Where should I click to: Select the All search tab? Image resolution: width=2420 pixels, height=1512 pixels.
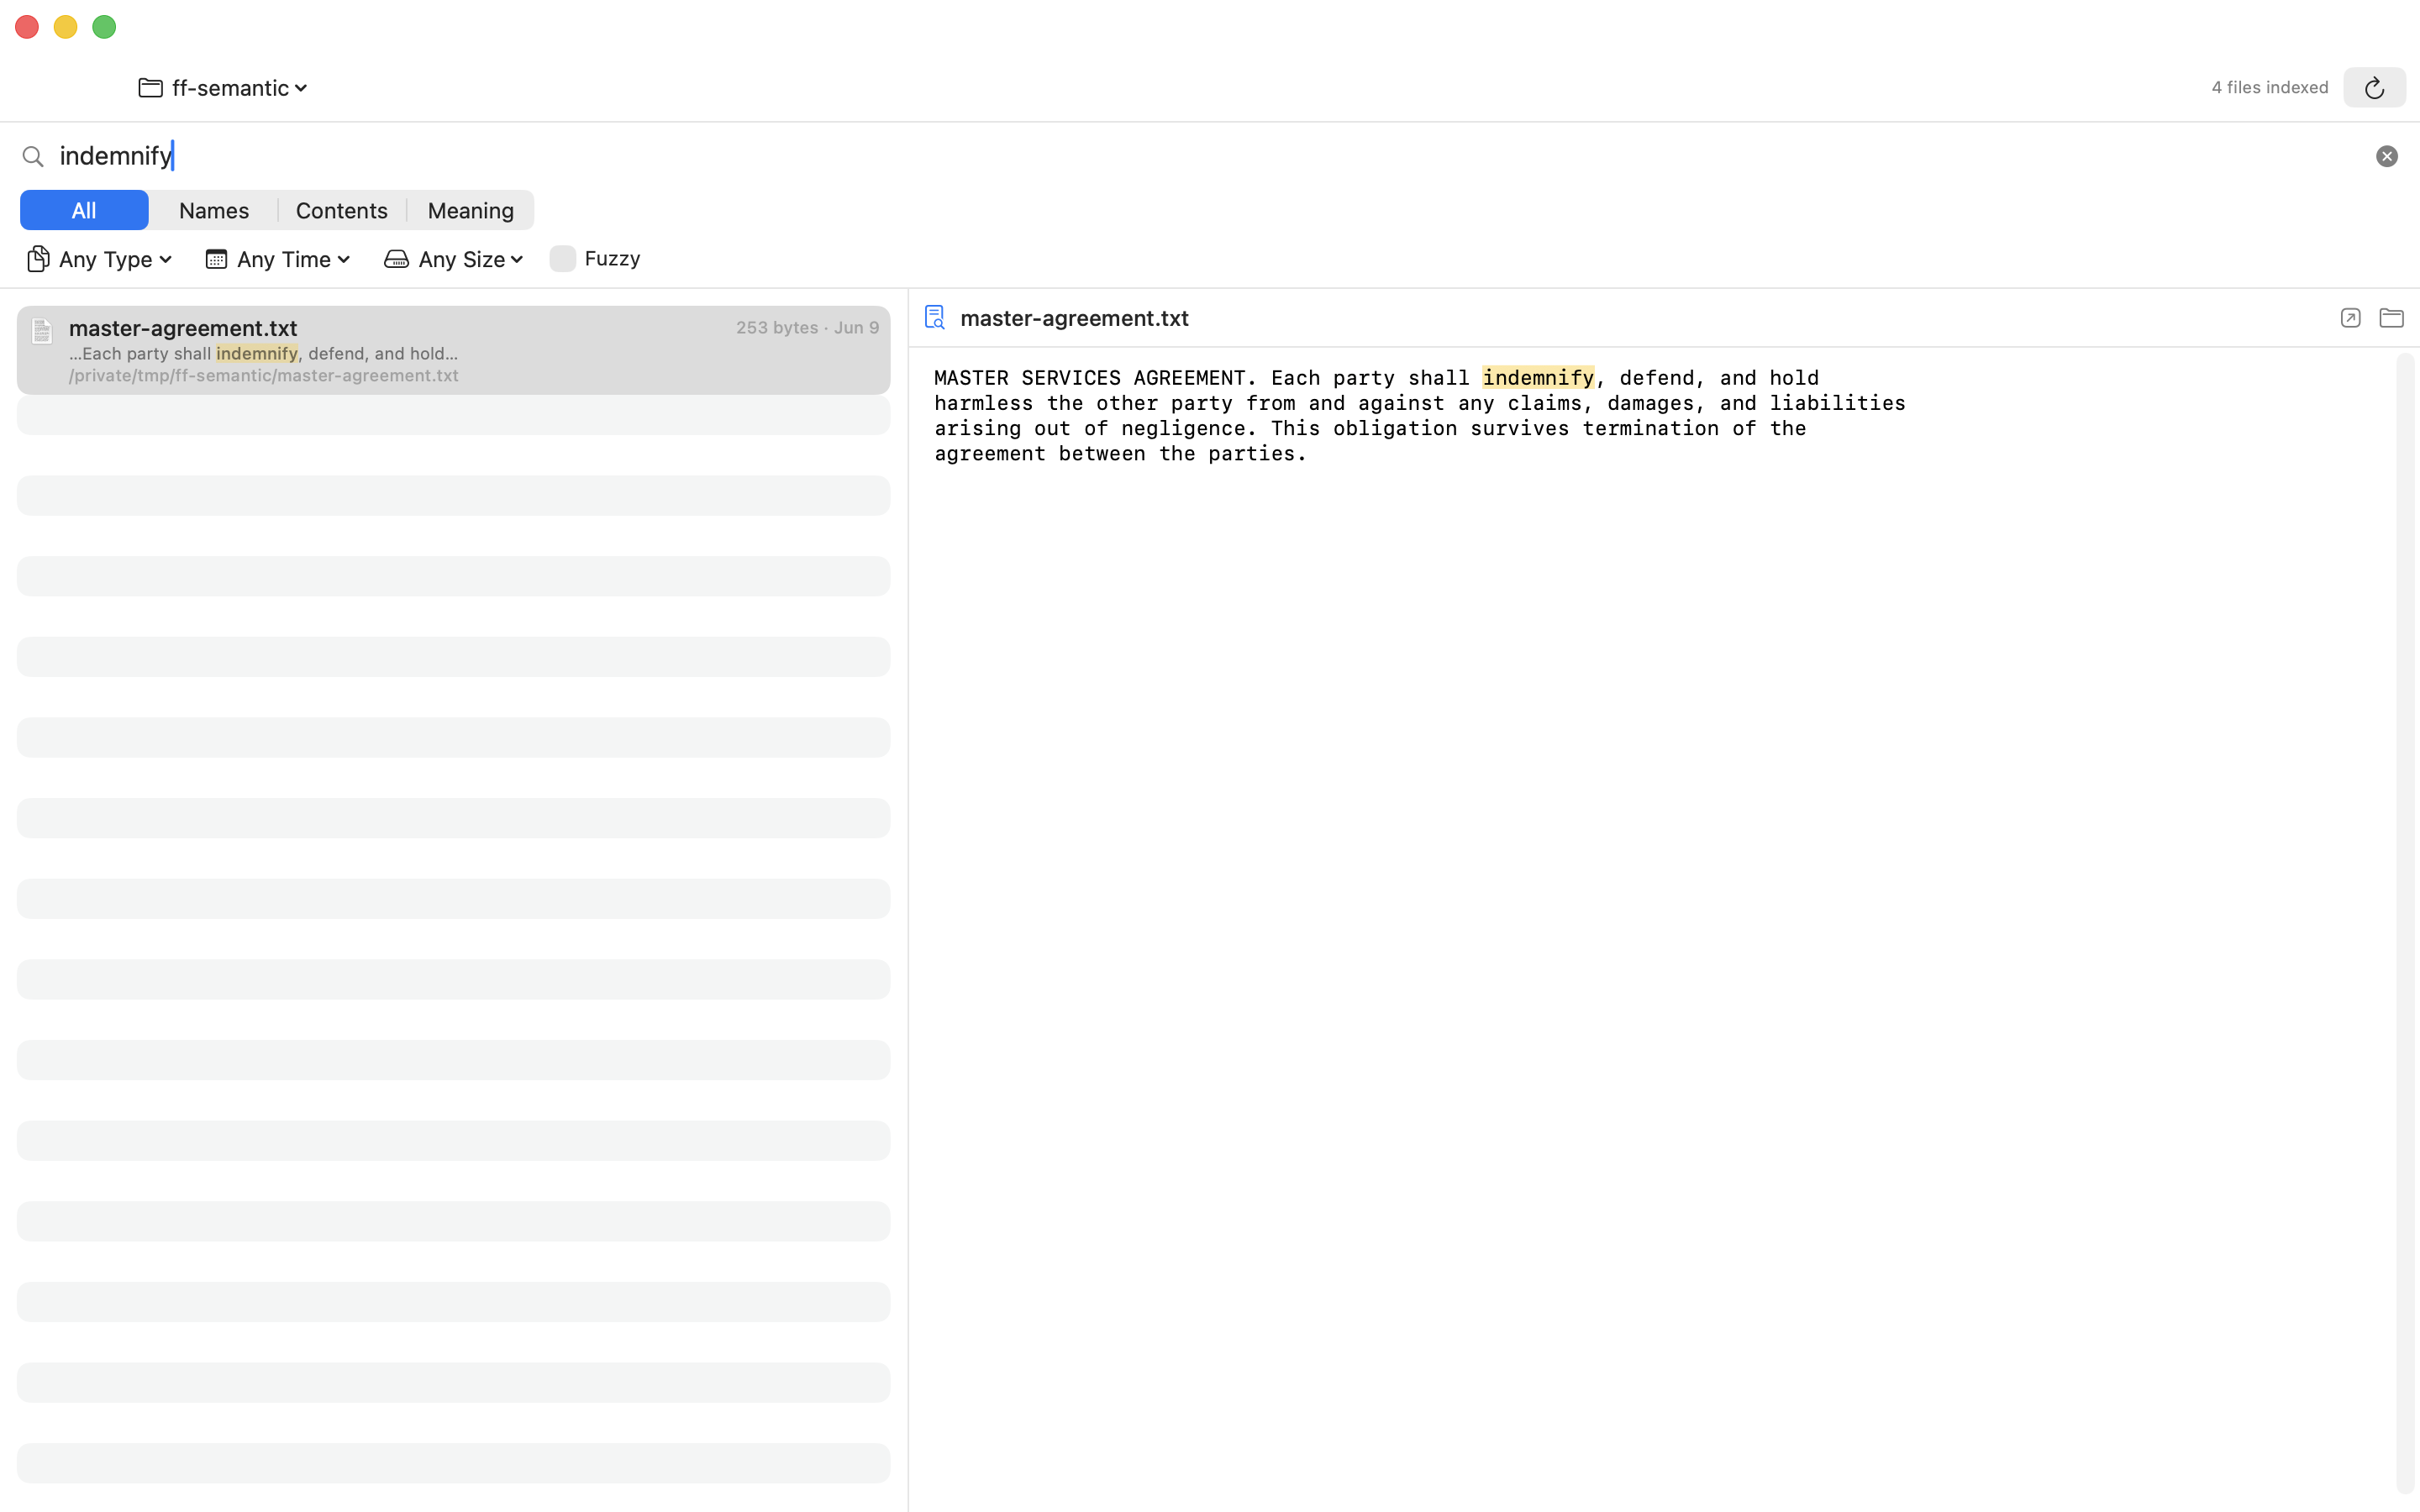(84, 210)
